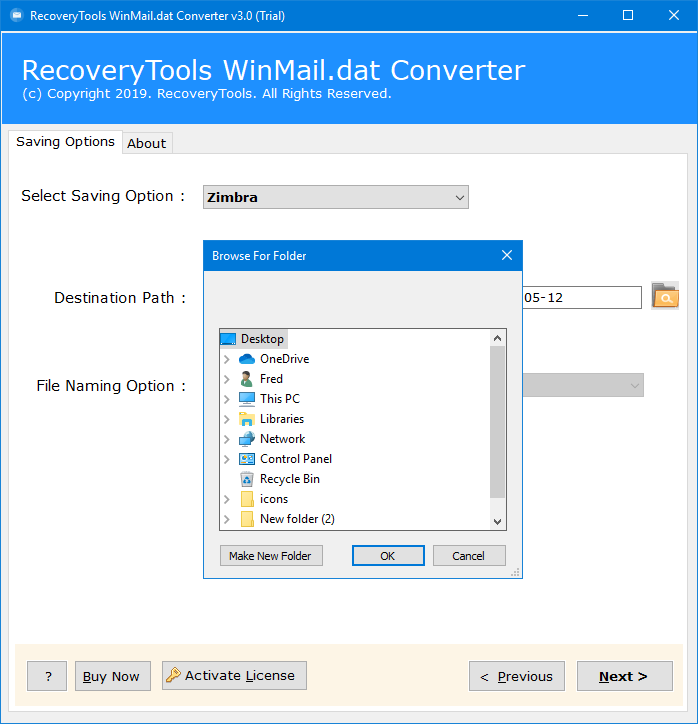Click the Buy Now button
Viewport: 698px width, 724px height.
[113, 676]
